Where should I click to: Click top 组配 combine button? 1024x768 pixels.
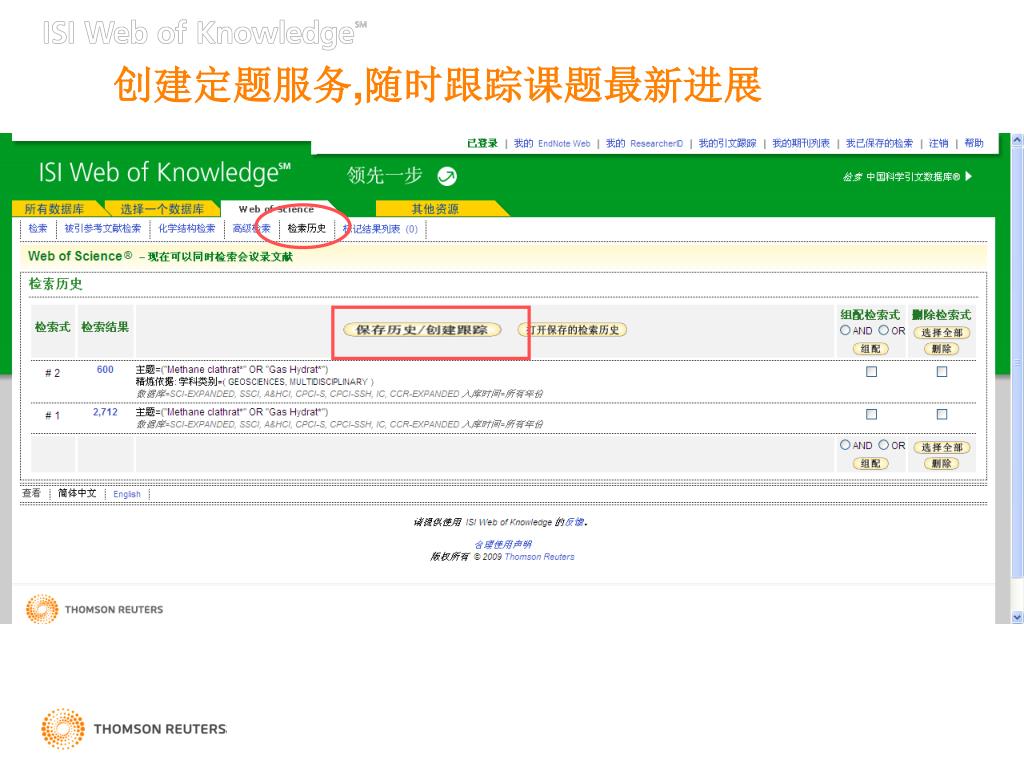871,349
